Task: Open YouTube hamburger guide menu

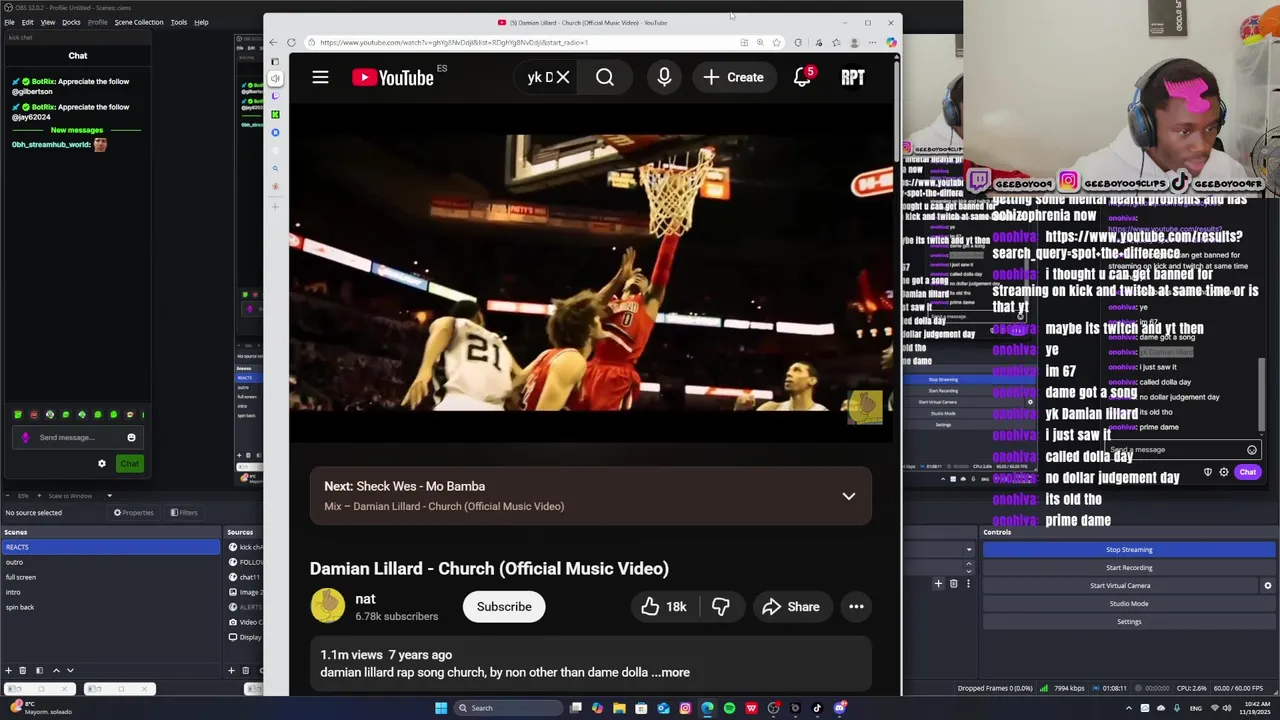Action: (320, 77)
